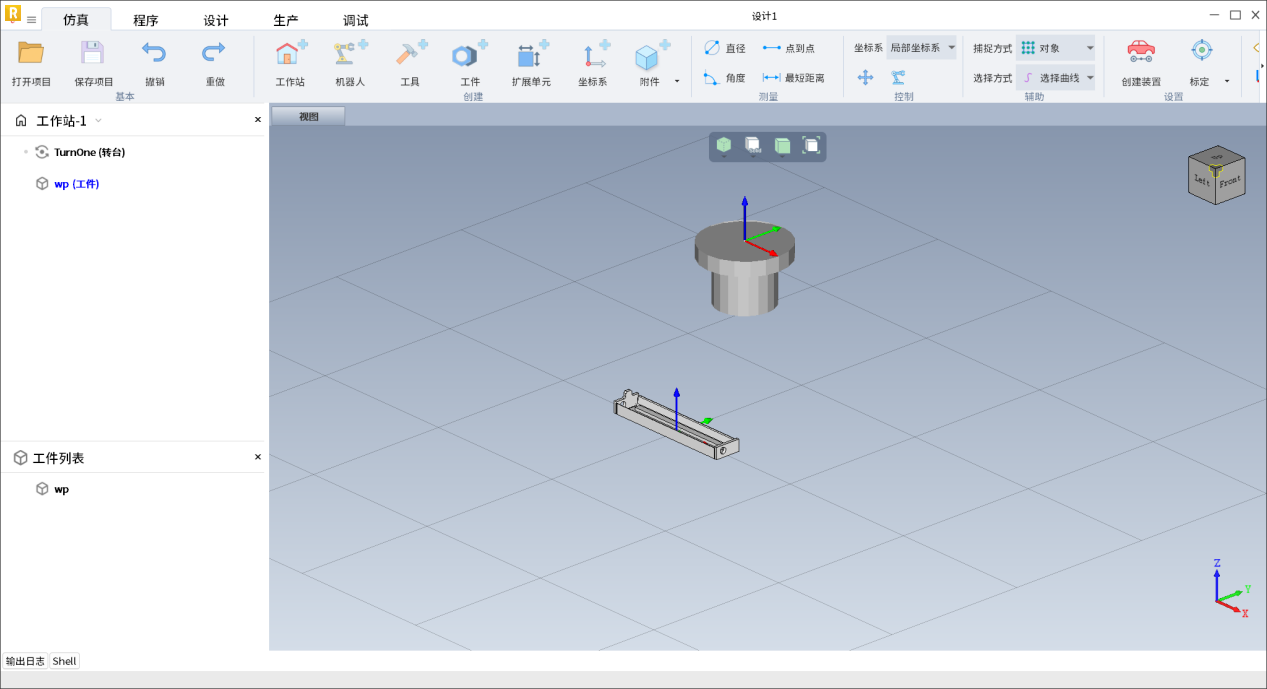Open the 调试 ribbon tab

click(356, 20)
